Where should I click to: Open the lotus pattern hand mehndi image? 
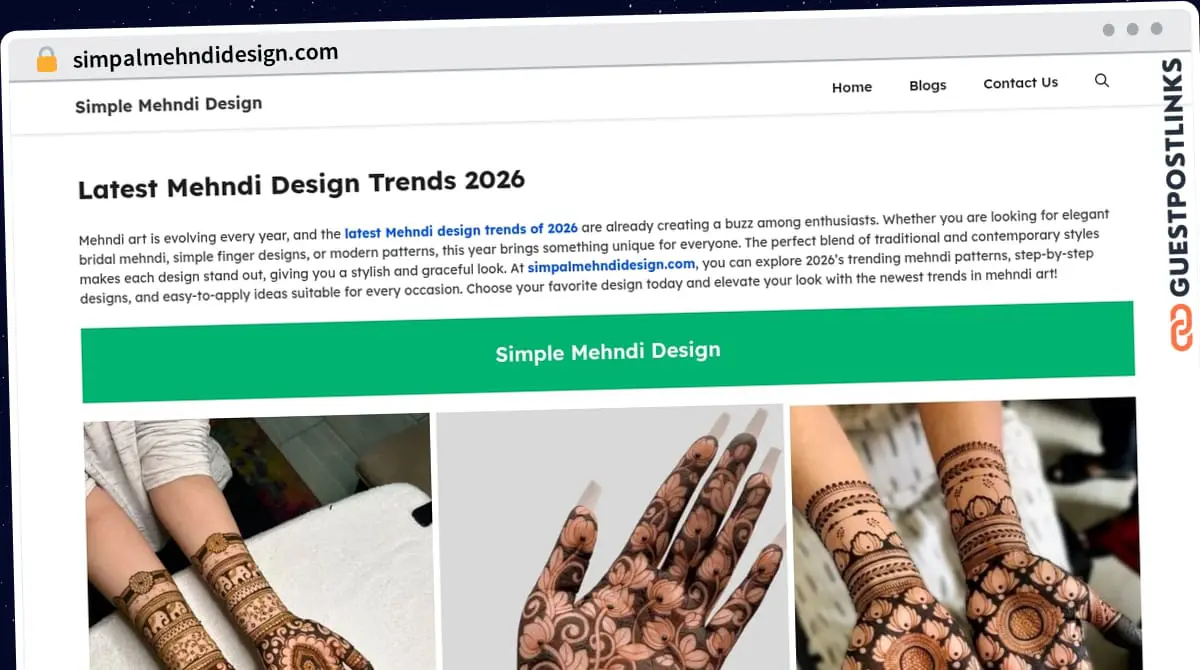pyautogui.click(x=610, y=537)
